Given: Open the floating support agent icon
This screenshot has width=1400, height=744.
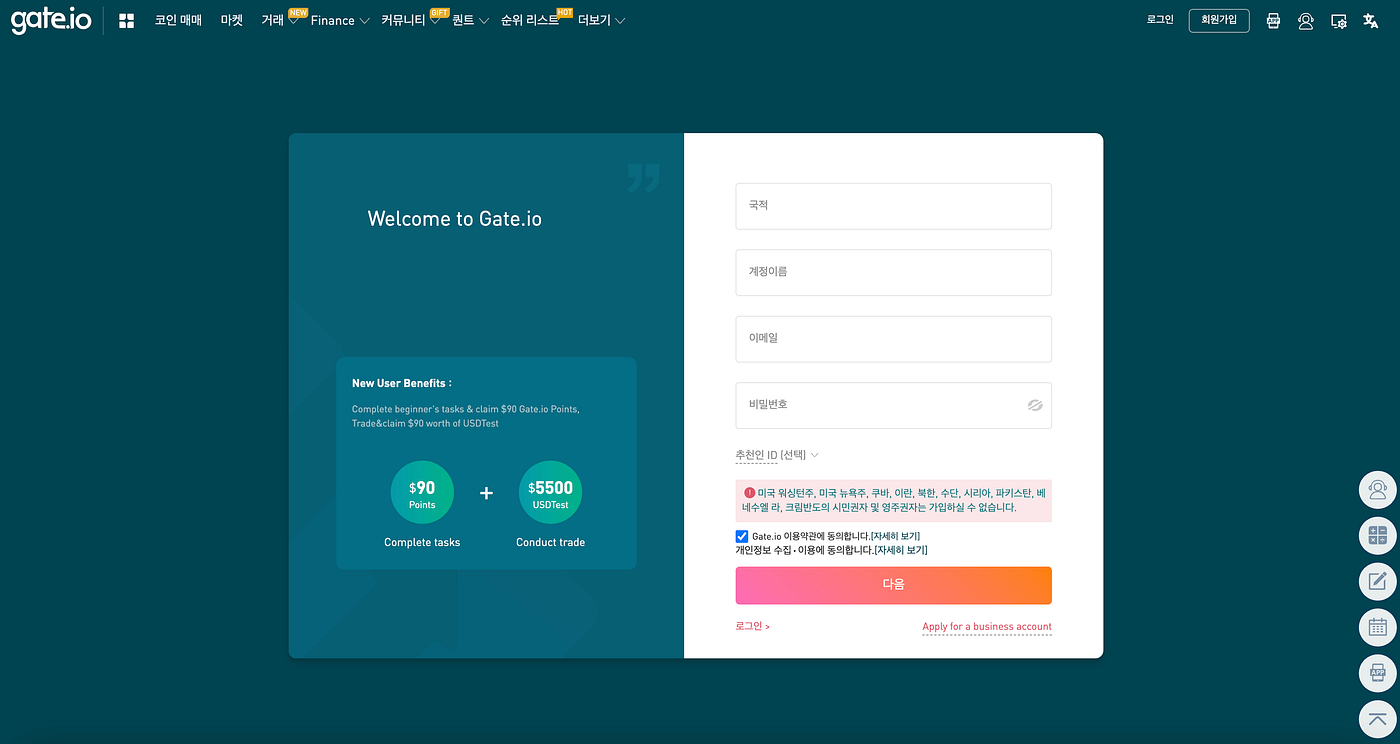Looking at the screenshot, I should (1377, 490).
